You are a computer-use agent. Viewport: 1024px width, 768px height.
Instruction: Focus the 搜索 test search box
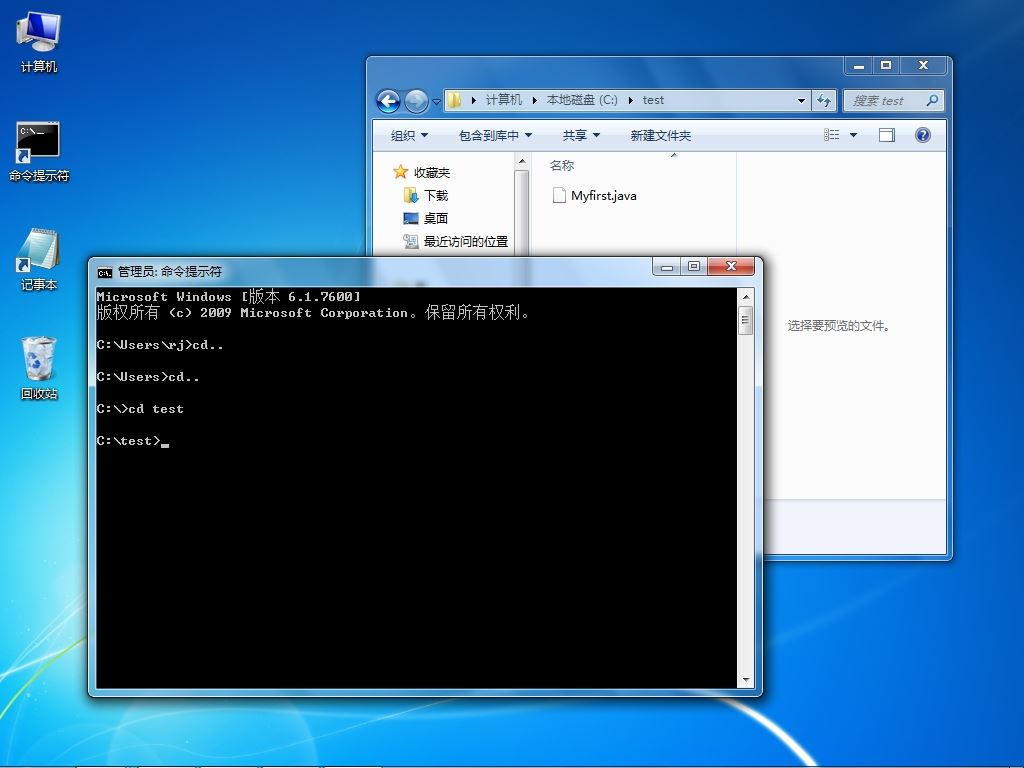[893, 101]
